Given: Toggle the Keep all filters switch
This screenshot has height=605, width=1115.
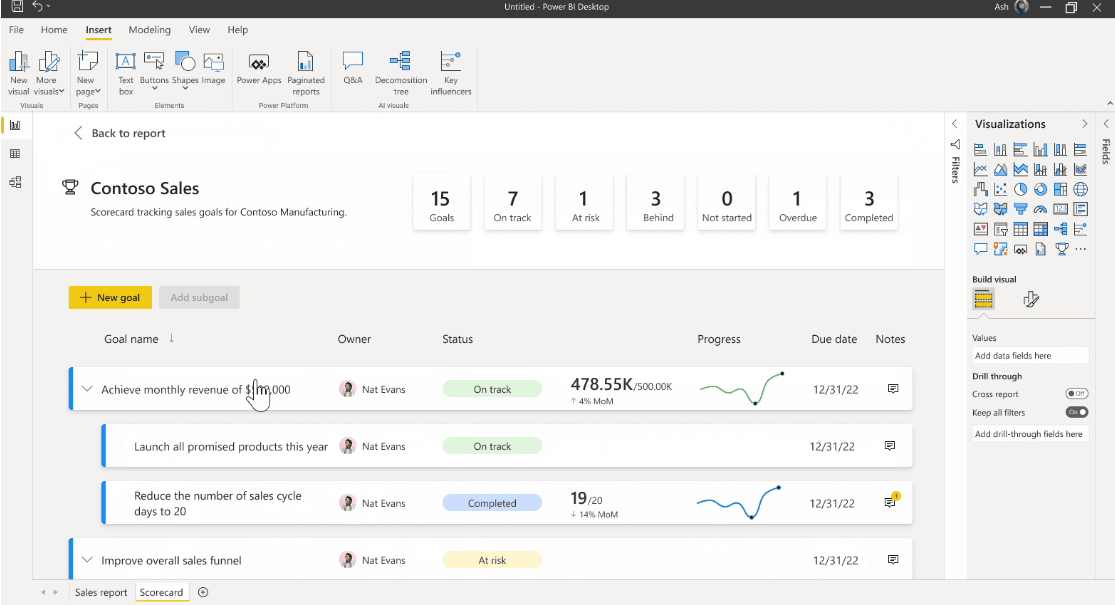Looking at the screenshot, I should (x=1076, y=412).
